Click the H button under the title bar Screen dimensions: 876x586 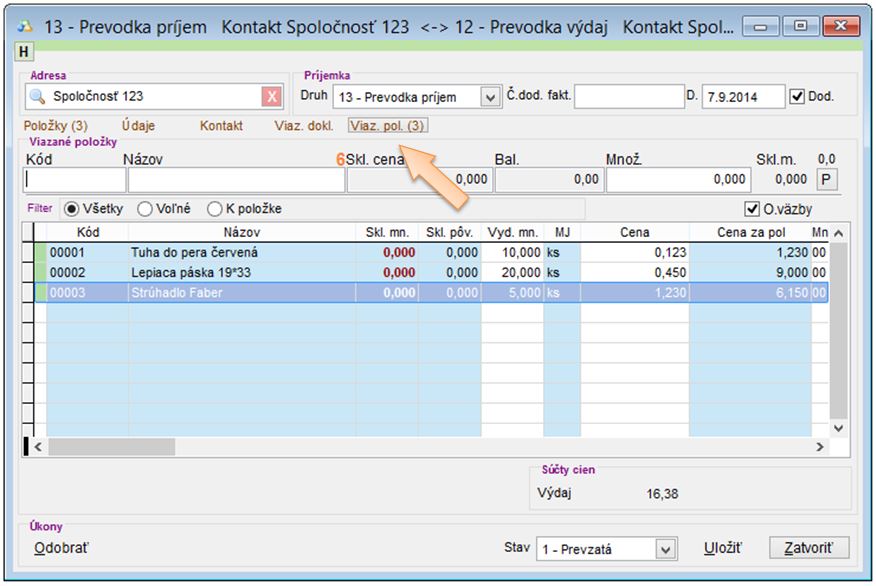pos(24,51)
